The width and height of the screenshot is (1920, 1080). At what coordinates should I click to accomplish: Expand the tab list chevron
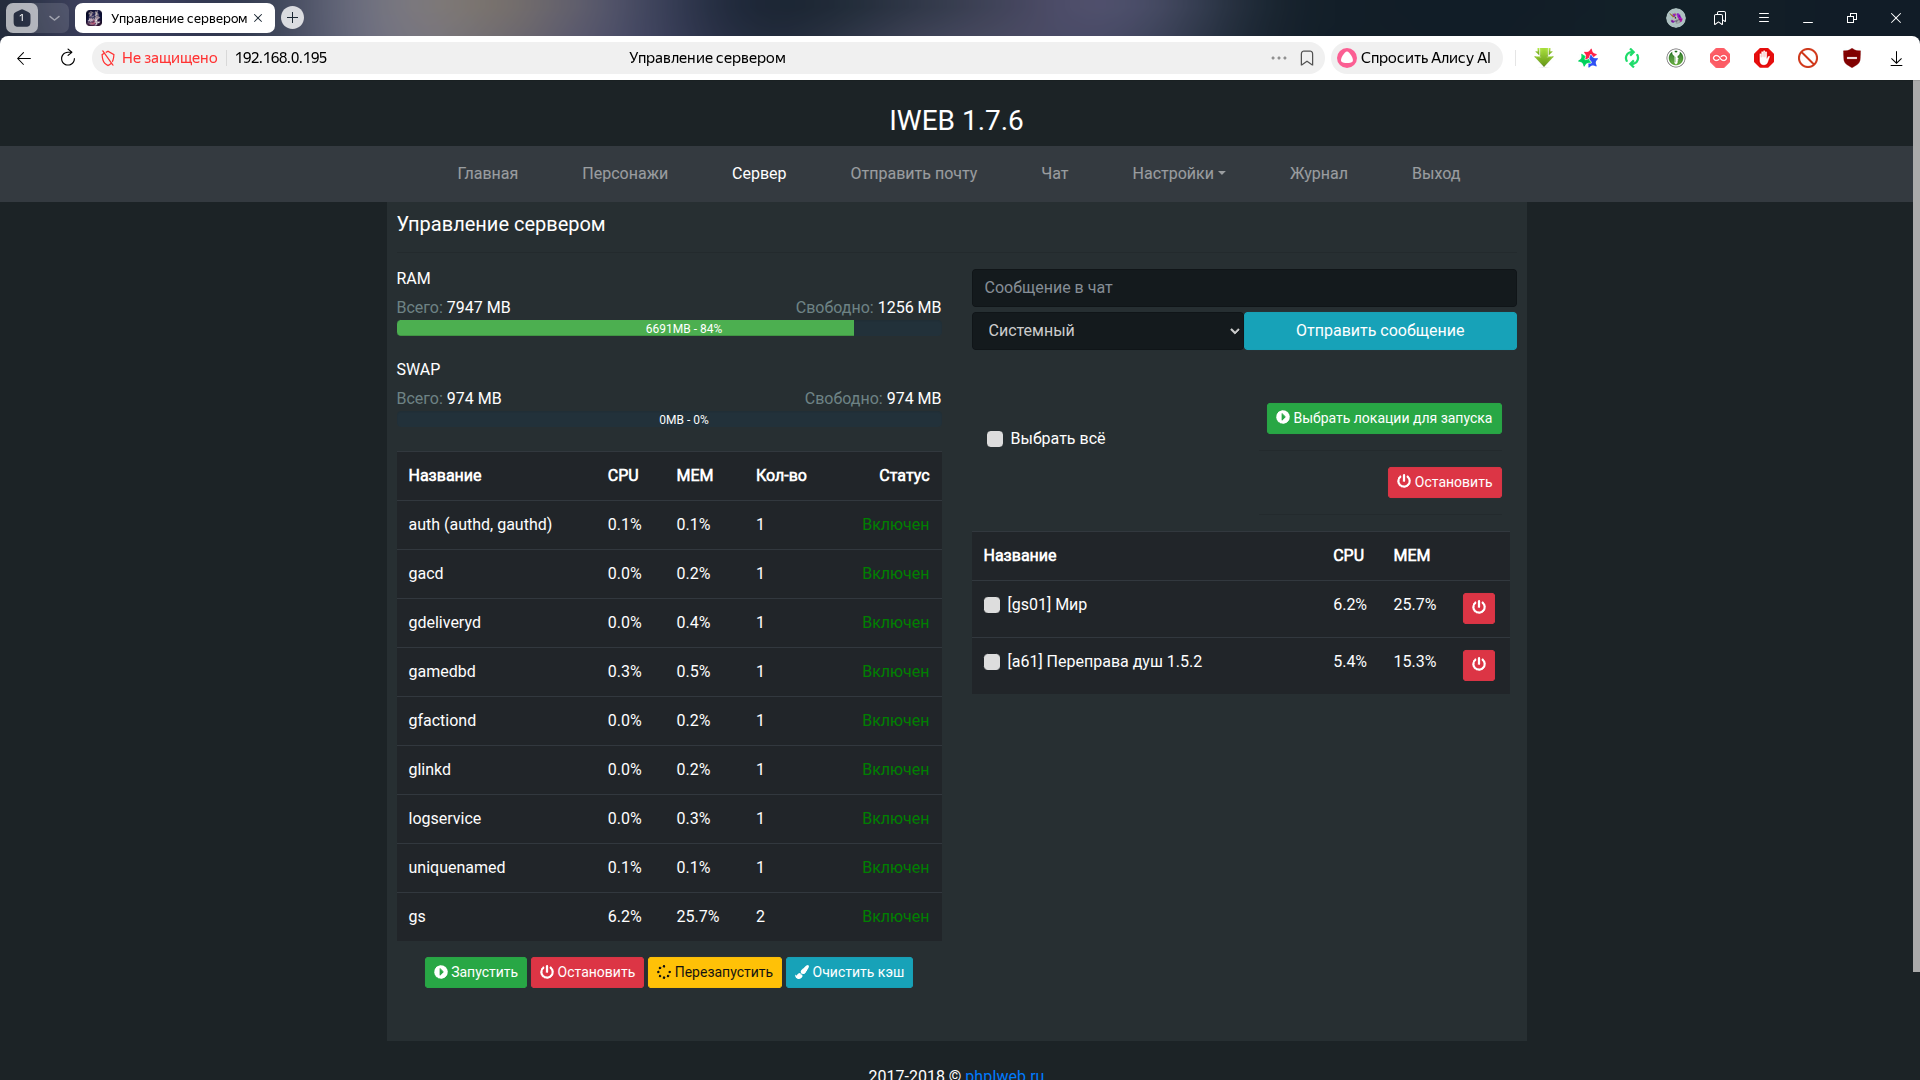click(x=54, y=18)
